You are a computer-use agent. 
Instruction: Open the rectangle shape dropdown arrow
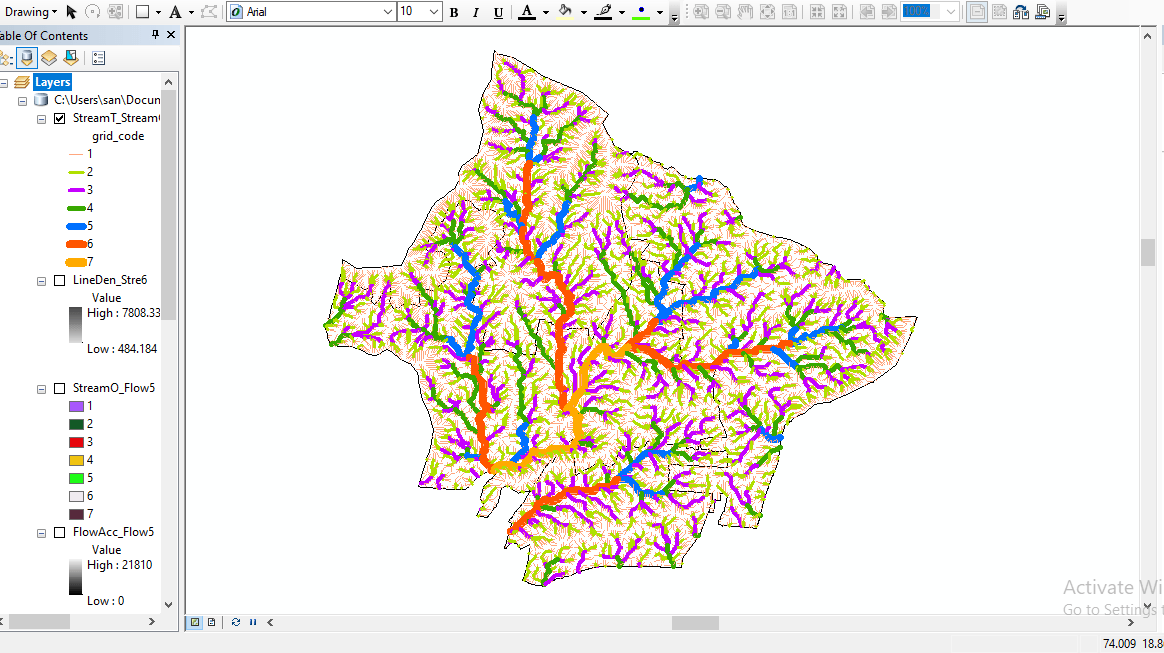pyautogui.click(x=158, y=12)
